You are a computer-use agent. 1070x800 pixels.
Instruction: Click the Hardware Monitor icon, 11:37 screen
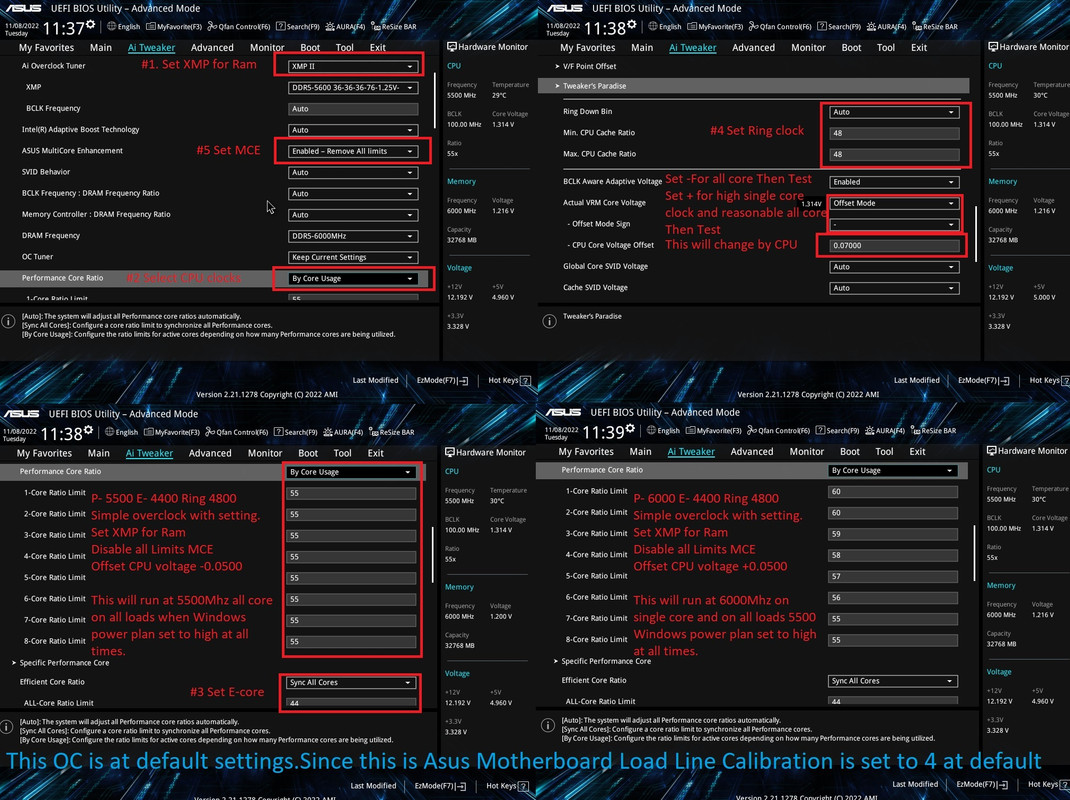point(452,46)
